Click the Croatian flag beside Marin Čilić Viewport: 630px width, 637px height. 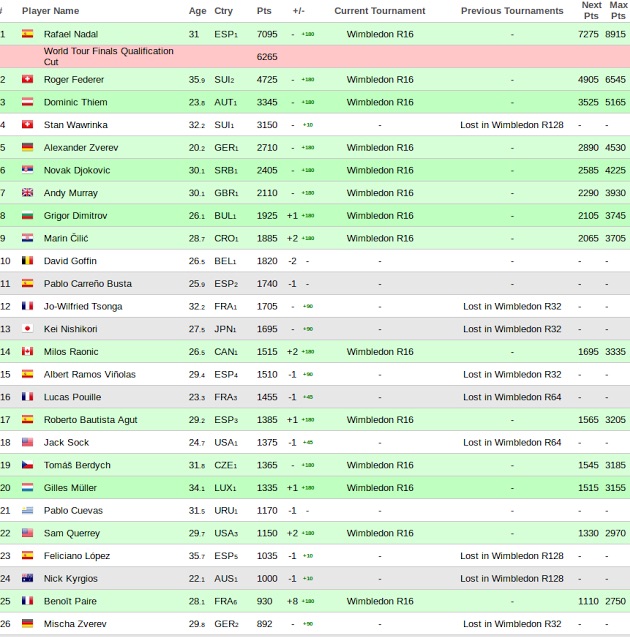coord(27,238)
